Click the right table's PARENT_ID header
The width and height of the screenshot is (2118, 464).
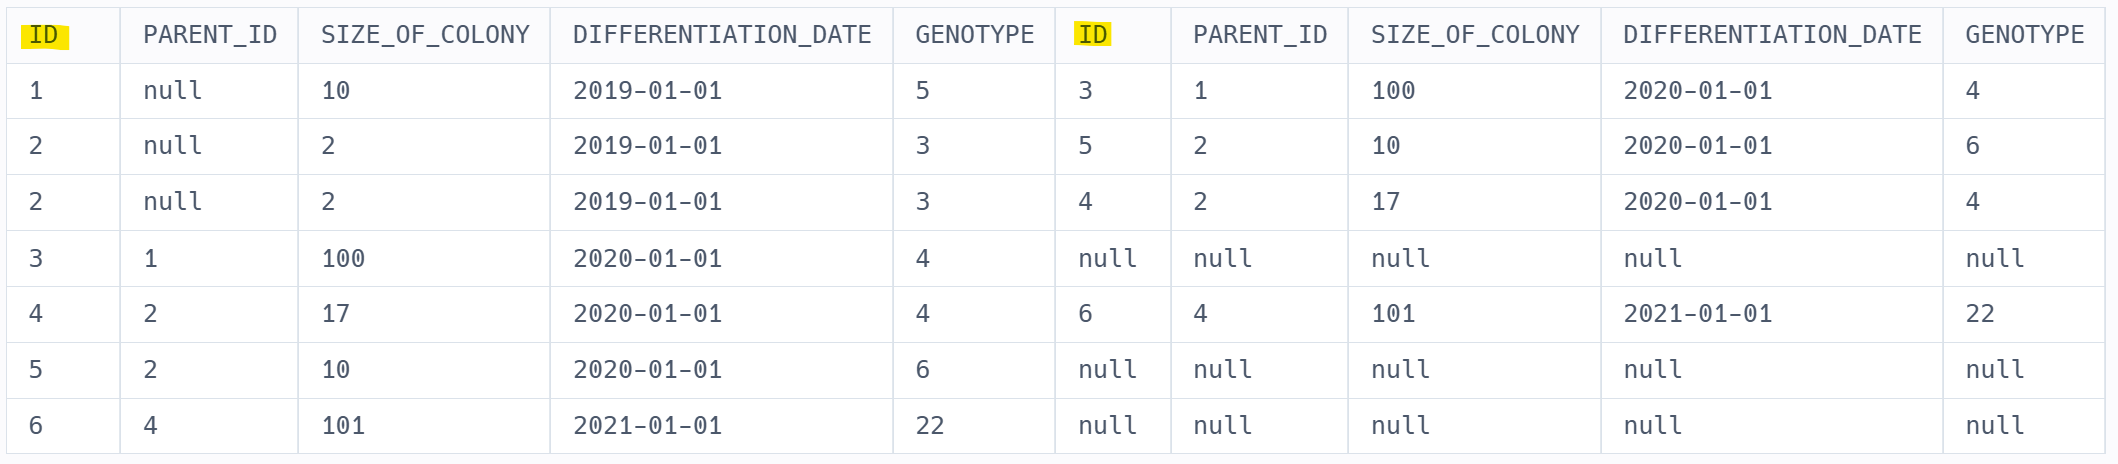pos(1259,36)
